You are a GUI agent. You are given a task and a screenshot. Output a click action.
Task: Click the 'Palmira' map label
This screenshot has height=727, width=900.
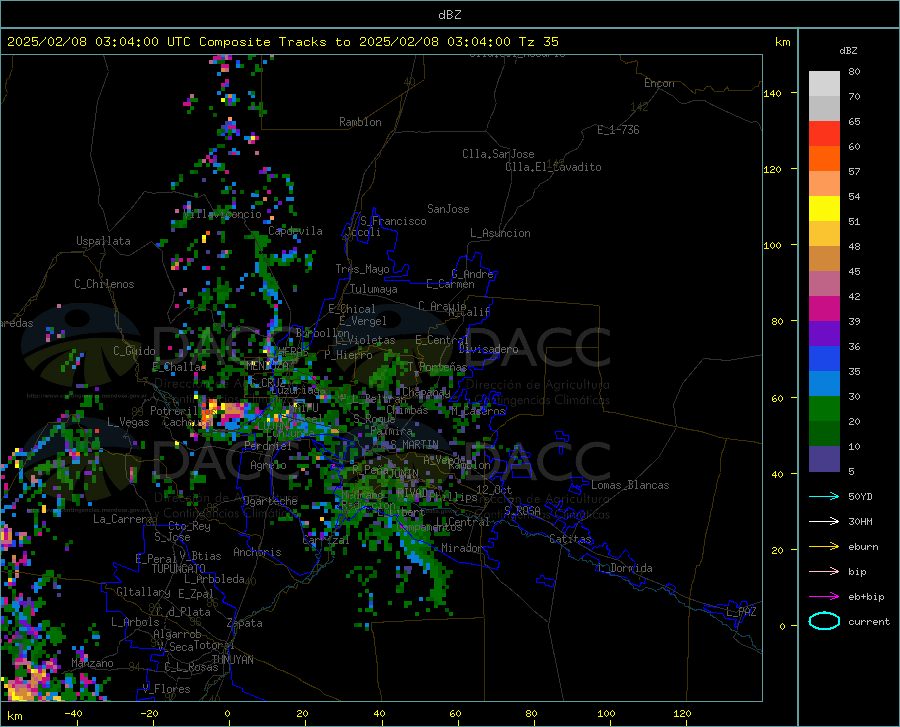click(391, 430)
